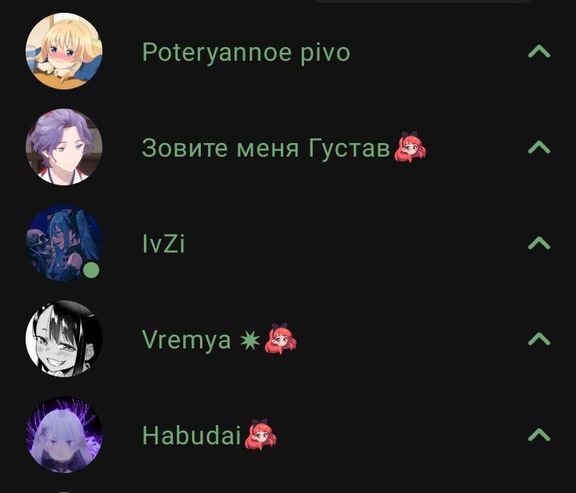Click the red-haired girl badge next to Vremya
This screenshot has width=576, height=493.
(281, 339)
